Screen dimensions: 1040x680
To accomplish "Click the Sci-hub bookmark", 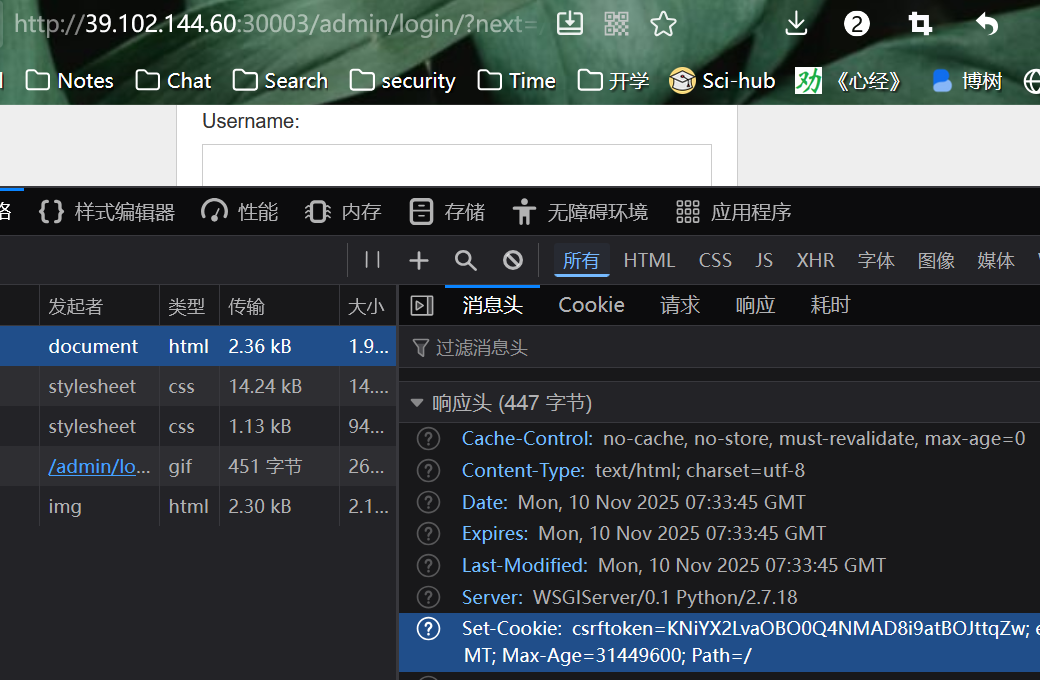I will click(722, 81).
